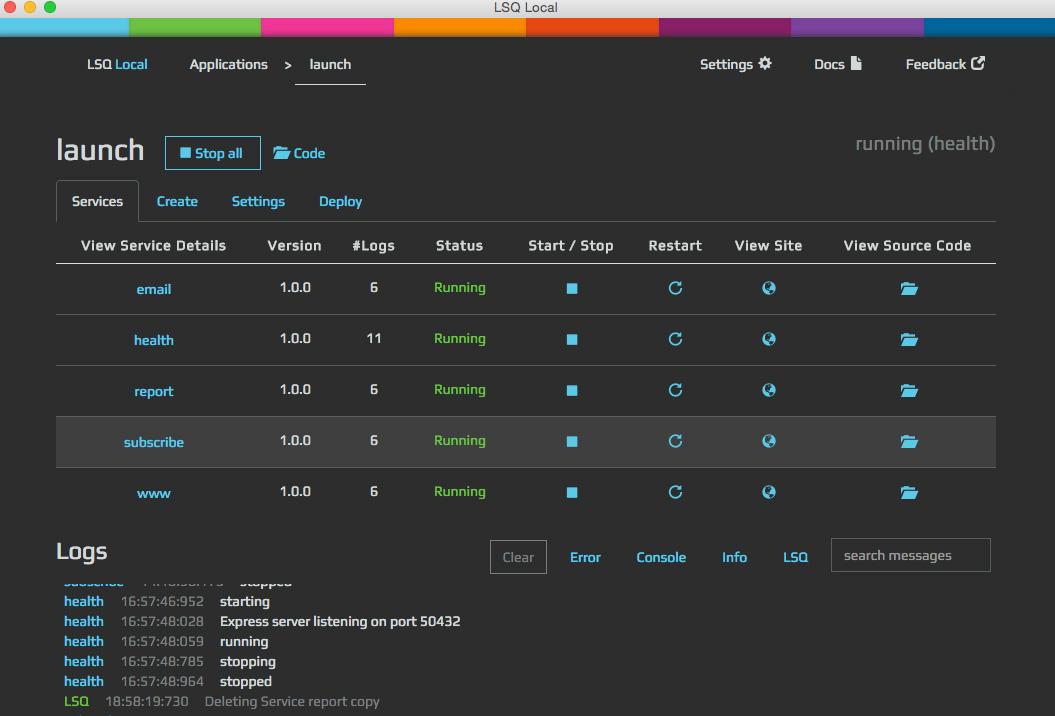Stop the subscribe service
Screen dimensions: 1055x716
pyautogui.click(x=572, y=442)
